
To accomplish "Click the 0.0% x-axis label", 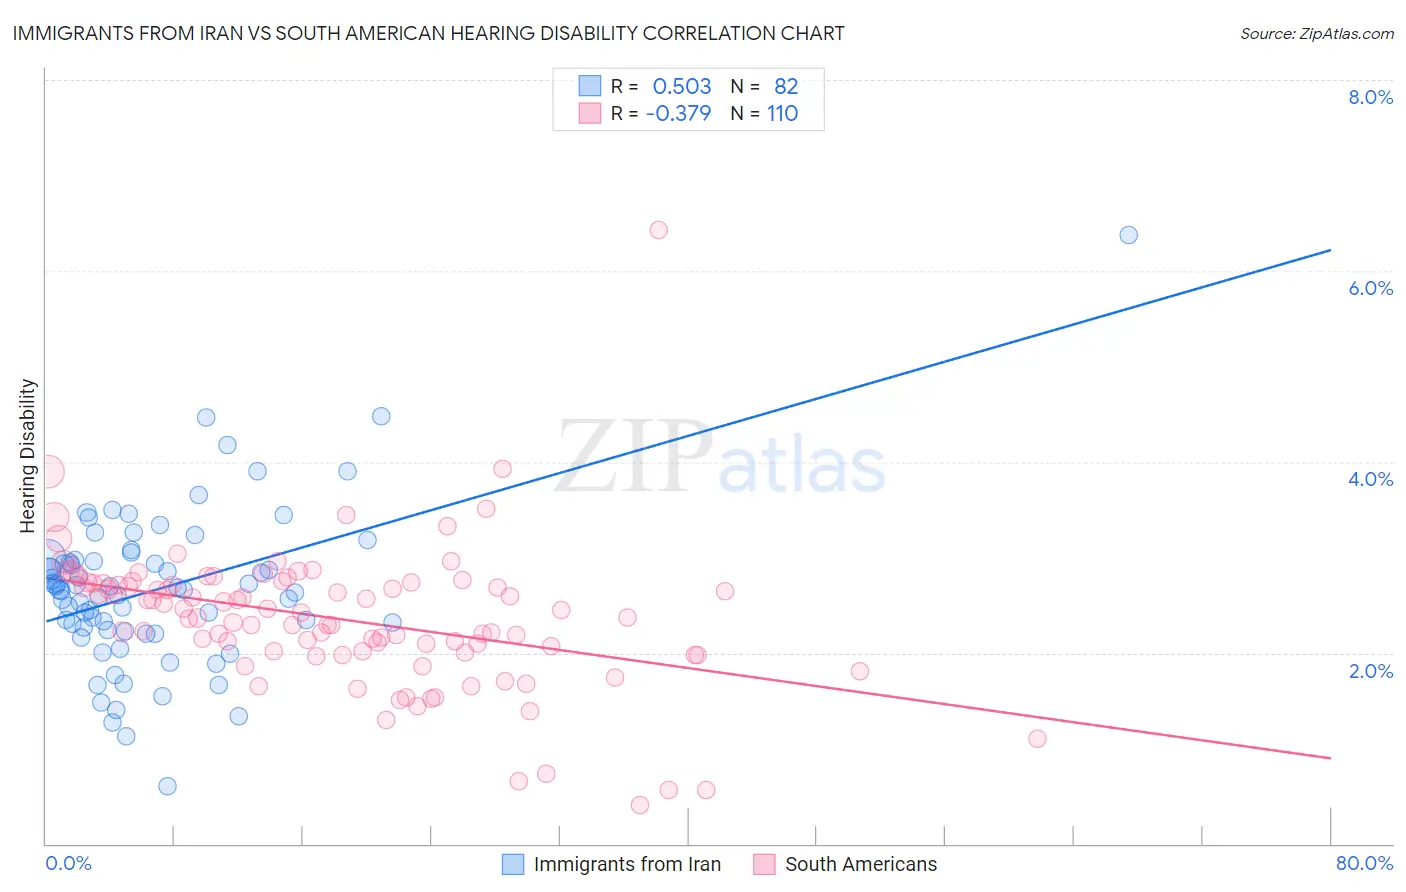I will pyautogui.click(x=69, y=863).
